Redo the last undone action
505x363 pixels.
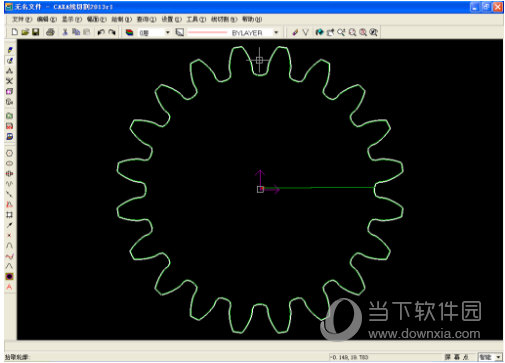pyautogui.click(x=112, y=32)
